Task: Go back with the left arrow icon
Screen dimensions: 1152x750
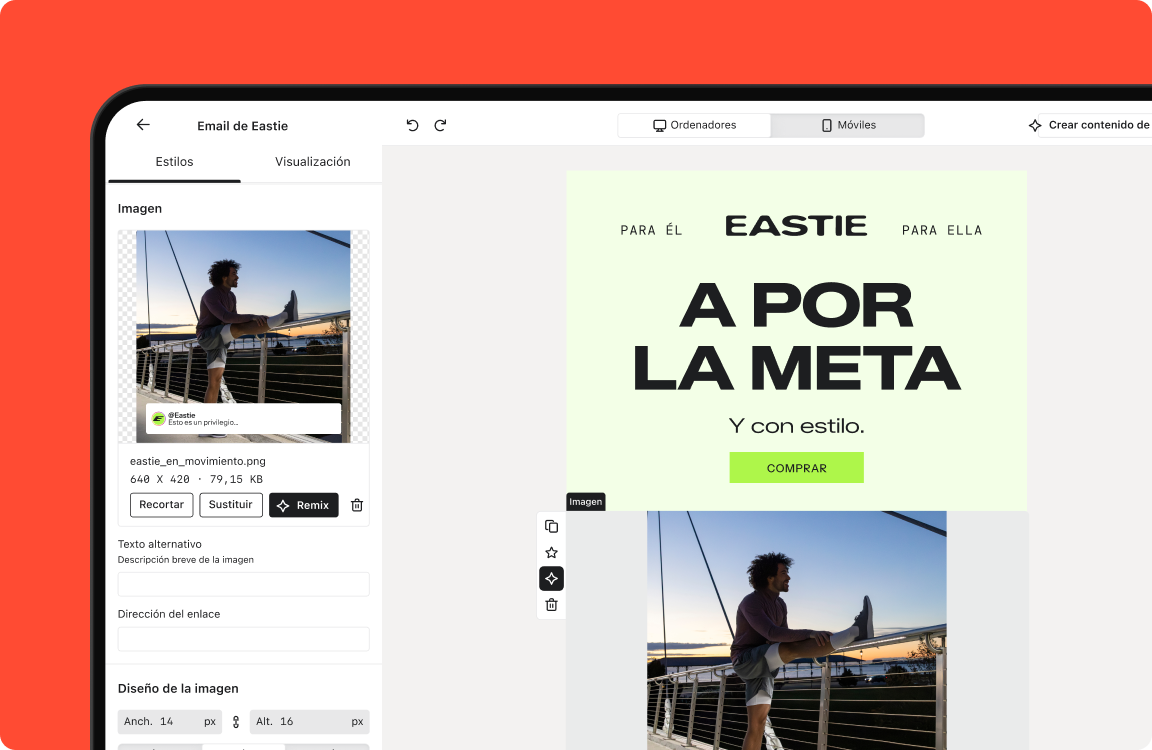Action: (x=143, y=125)
